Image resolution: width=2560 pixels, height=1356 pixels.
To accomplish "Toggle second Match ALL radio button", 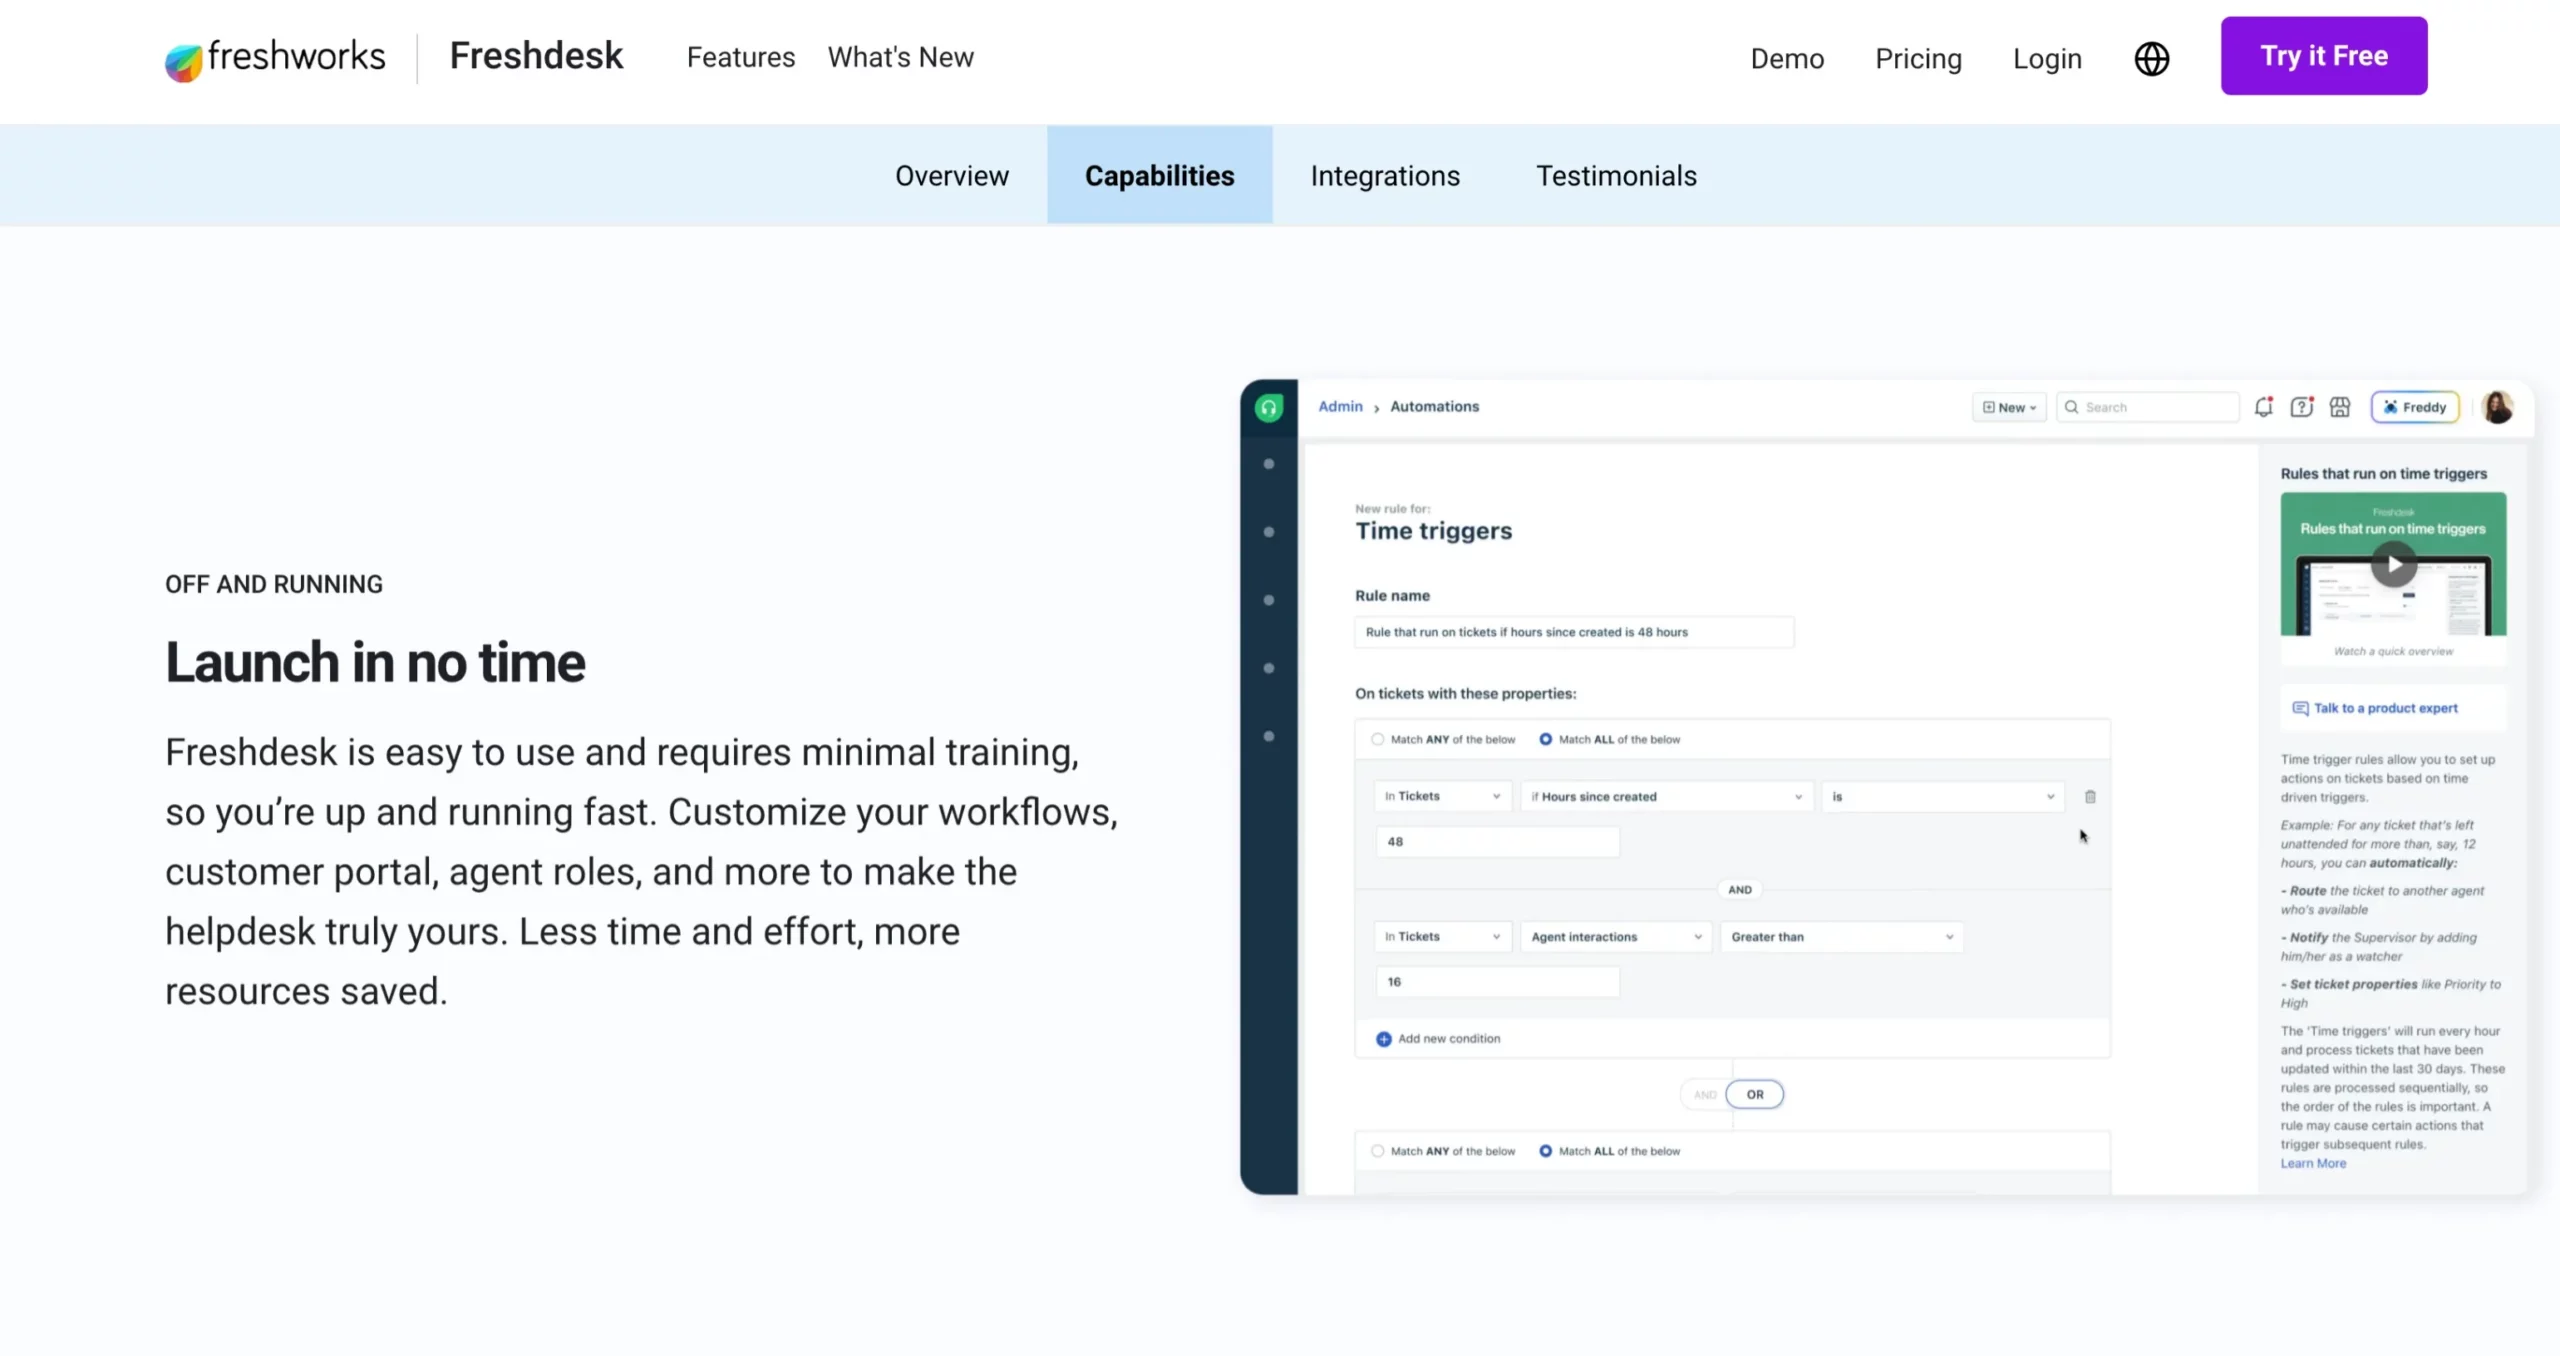I will (x=1544, y=1151).
